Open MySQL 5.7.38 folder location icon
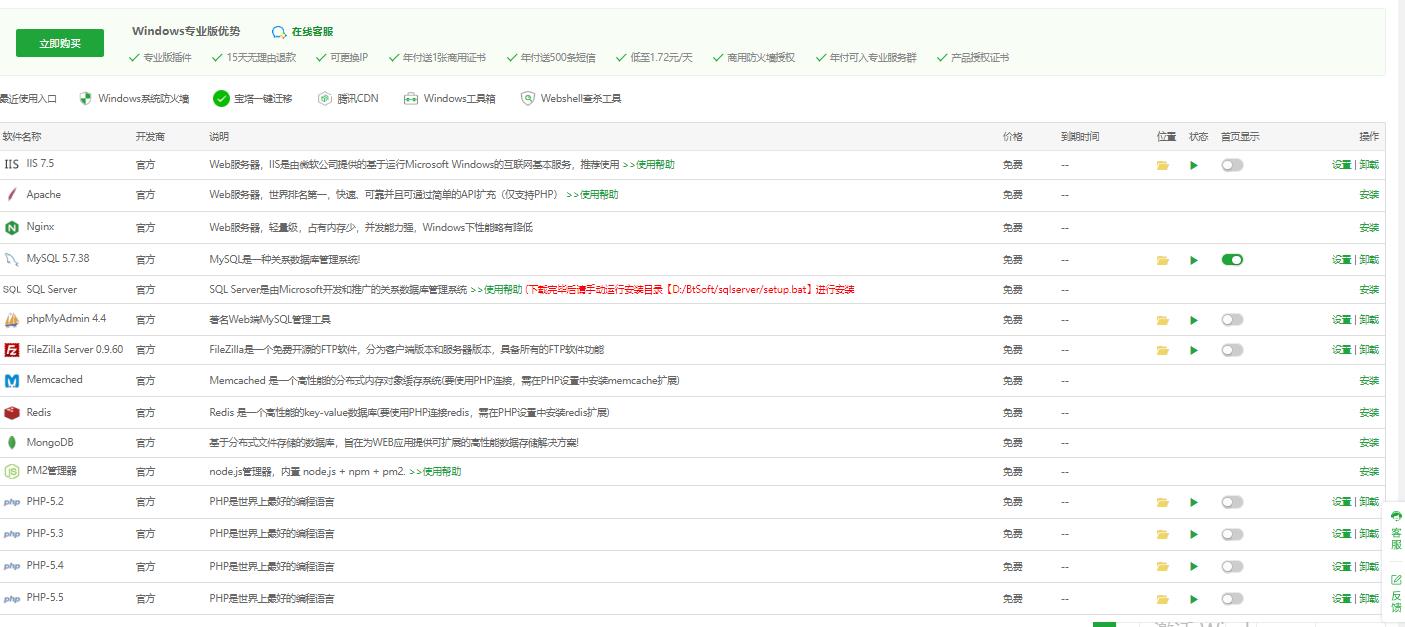The height and width of the screenshot is (627, 1405). pos(1163,260)
